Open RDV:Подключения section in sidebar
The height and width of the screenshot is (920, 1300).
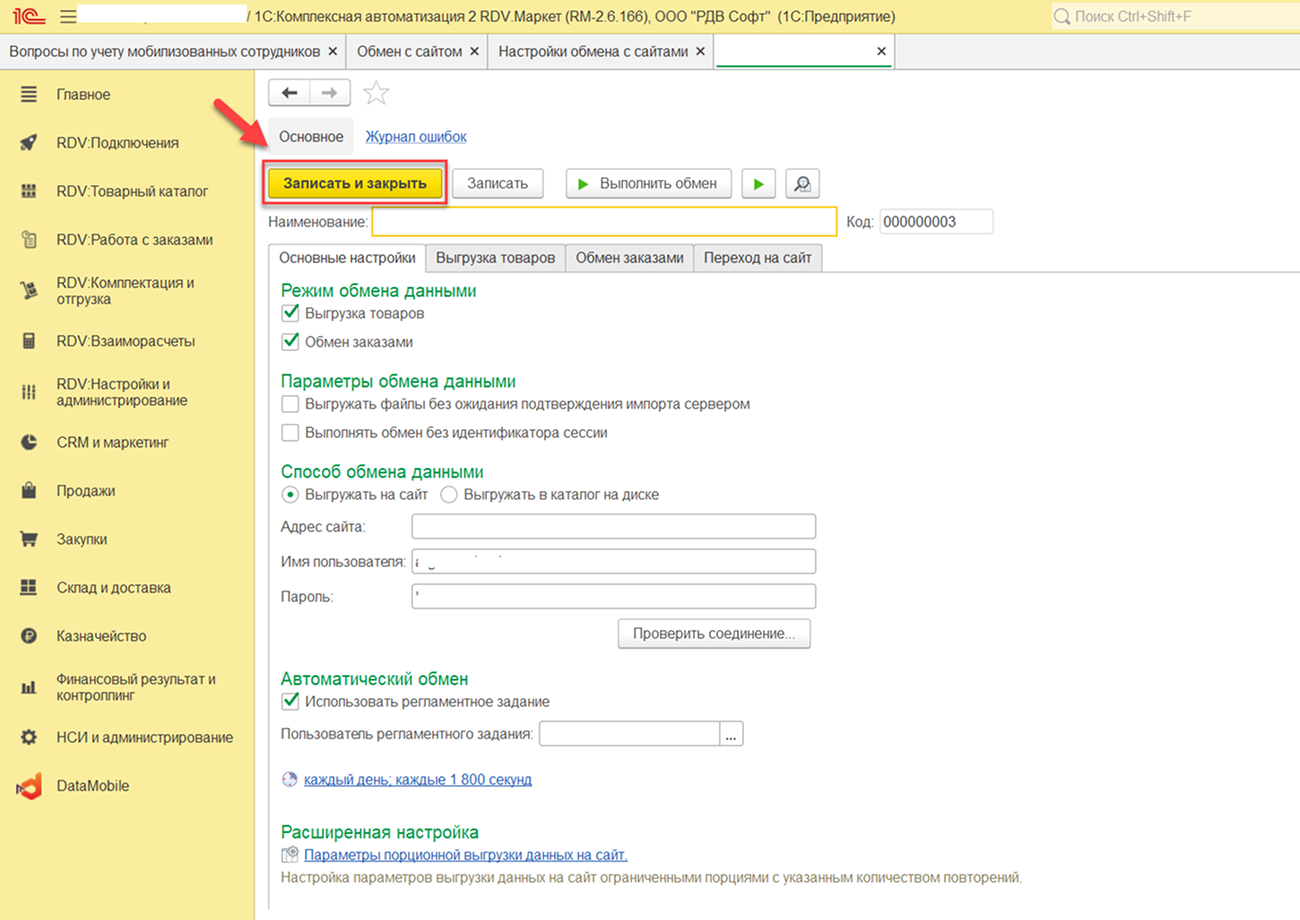pos(117,143)
